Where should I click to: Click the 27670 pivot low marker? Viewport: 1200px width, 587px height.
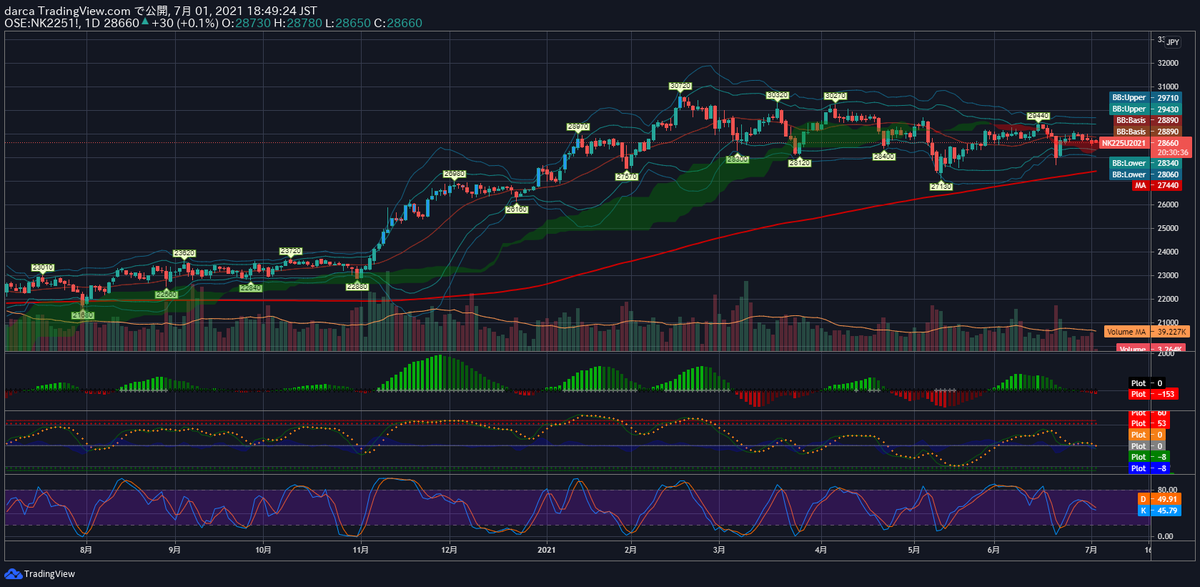(627, 176)
